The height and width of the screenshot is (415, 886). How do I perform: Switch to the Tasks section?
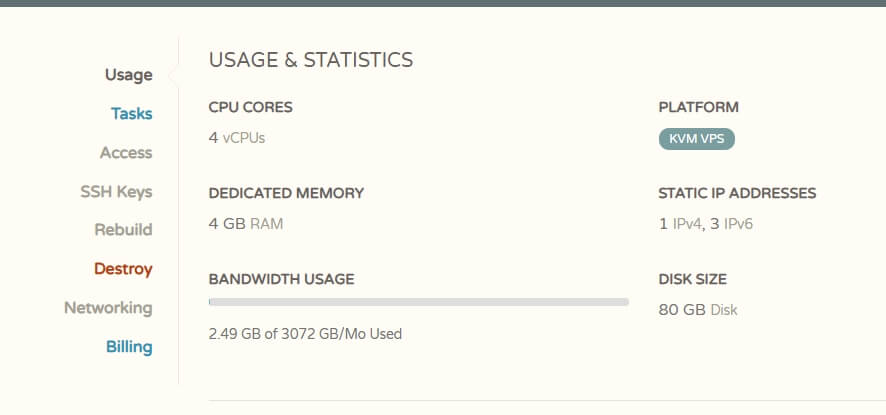click(131, 114)
